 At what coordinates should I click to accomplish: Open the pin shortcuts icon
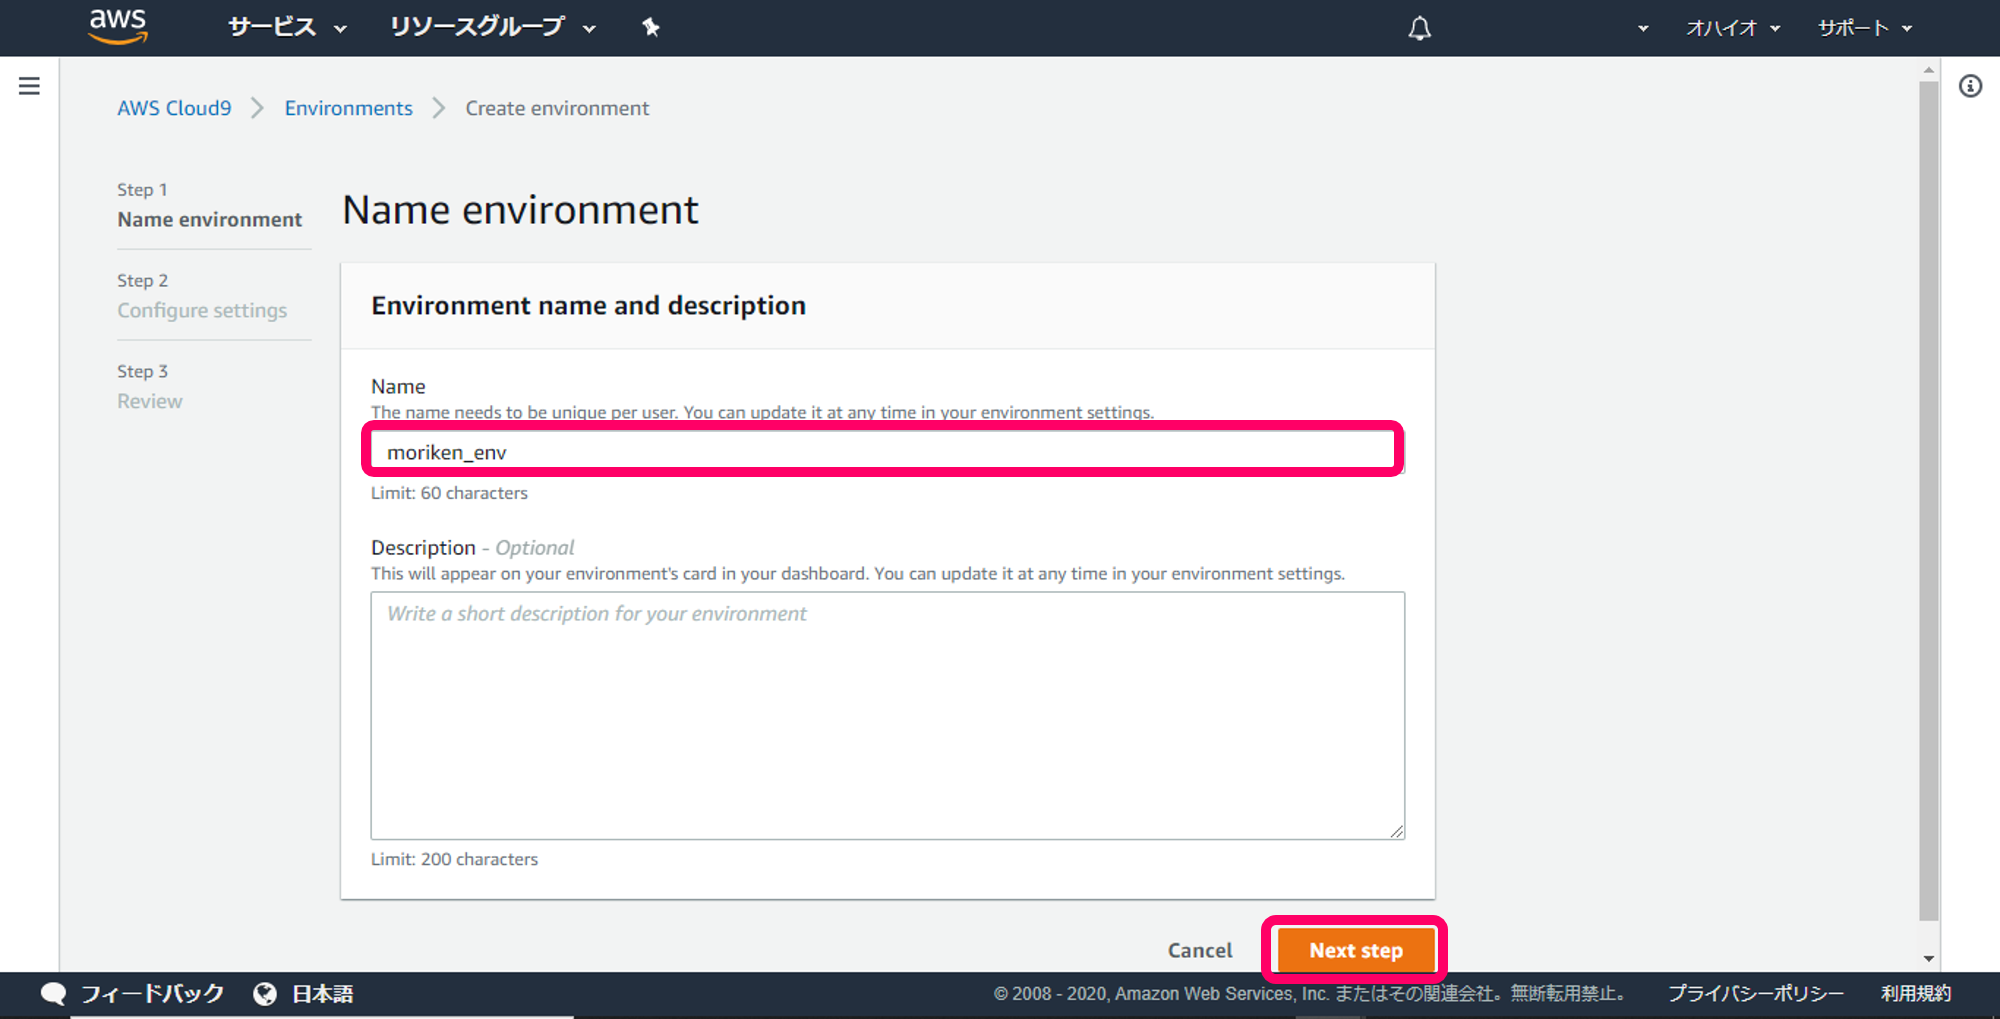tap(651, 27)
